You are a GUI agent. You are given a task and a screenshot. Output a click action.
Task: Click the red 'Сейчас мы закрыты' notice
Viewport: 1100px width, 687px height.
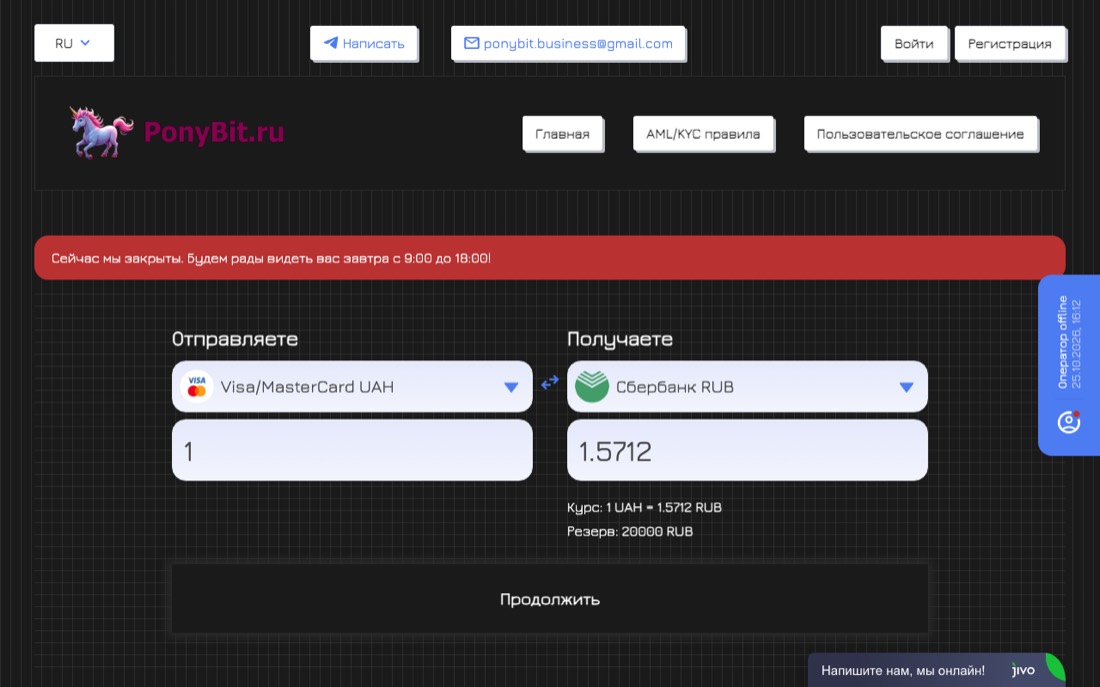(550, 258)
